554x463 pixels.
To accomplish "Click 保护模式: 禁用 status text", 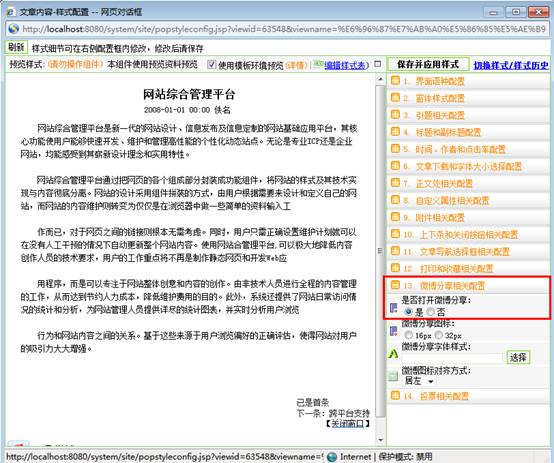I will click(x=405, y=457).
